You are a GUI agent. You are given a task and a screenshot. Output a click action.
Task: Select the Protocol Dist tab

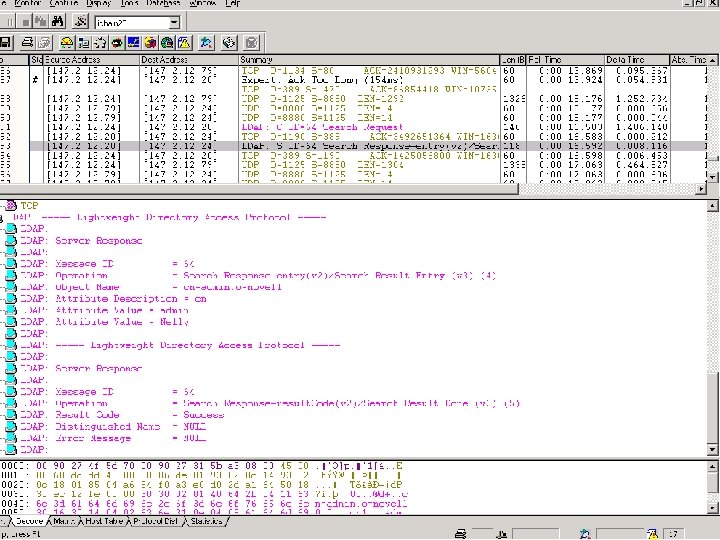point(156,521)
